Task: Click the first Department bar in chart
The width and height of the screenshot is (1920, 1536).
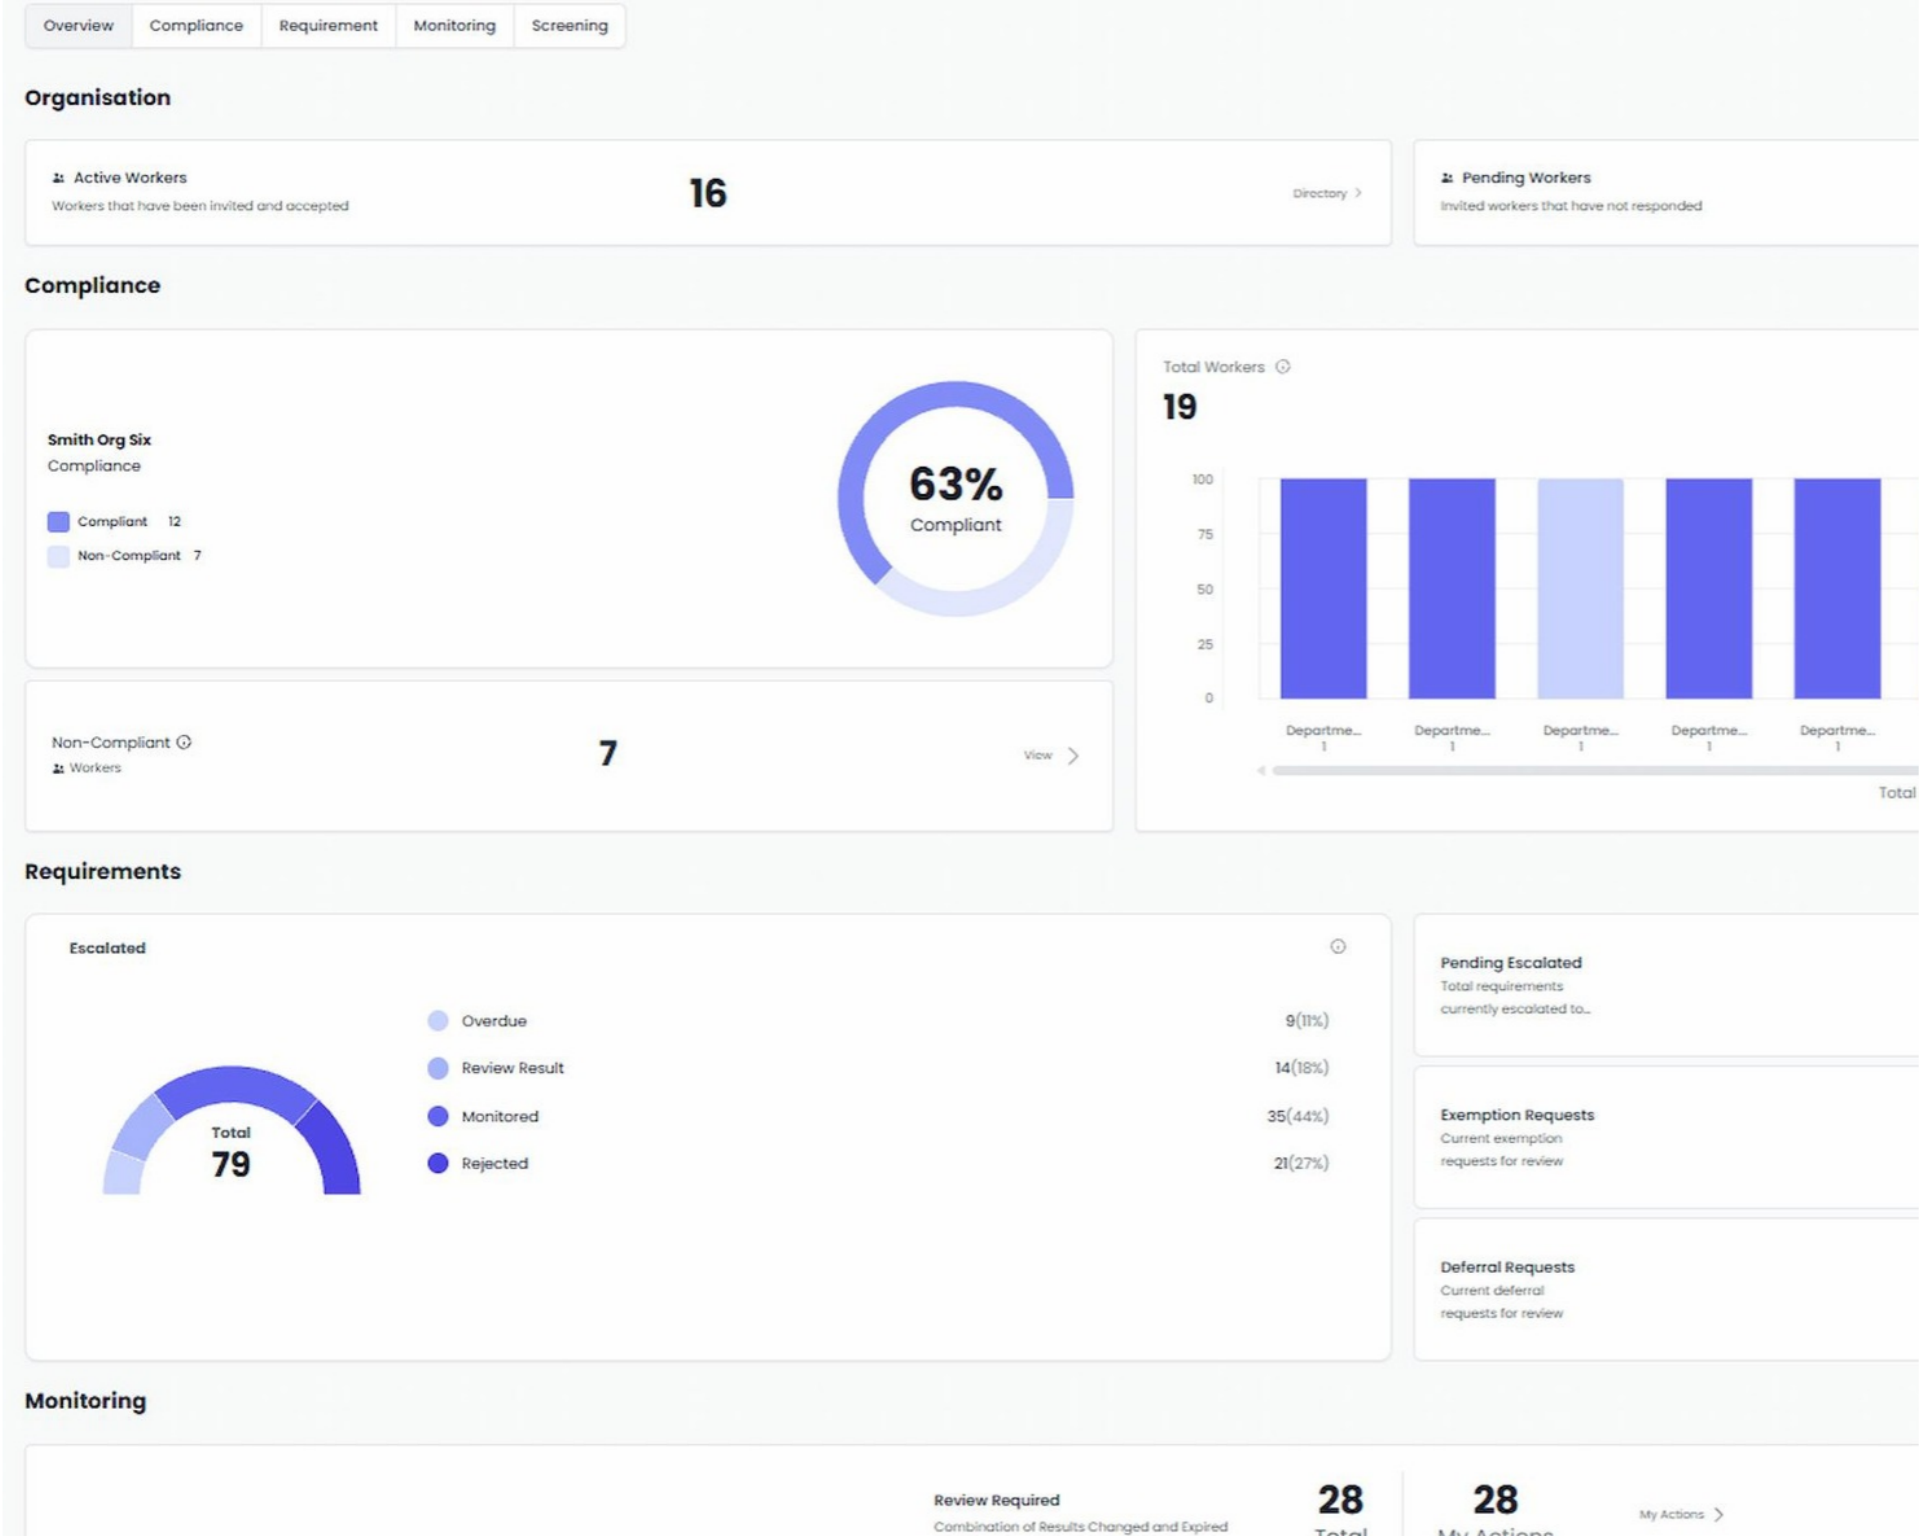Action: point(1323,588)
